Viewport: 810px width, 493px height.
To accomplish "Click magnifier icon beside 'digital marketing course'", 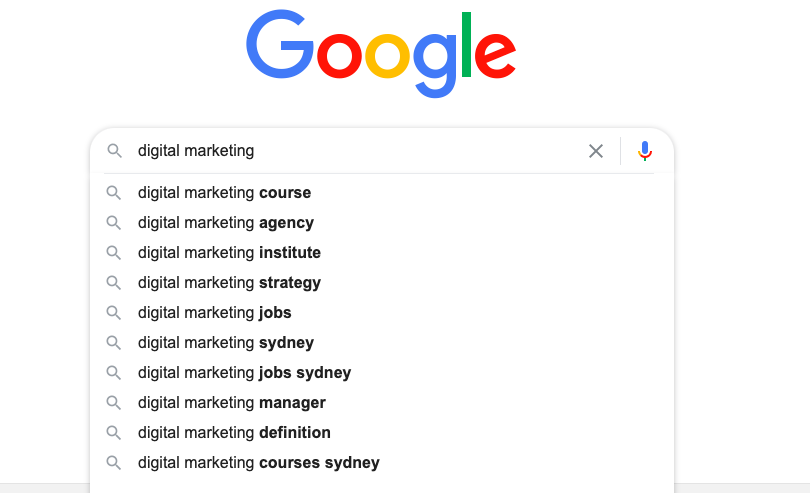I will (x=114, y=193).
